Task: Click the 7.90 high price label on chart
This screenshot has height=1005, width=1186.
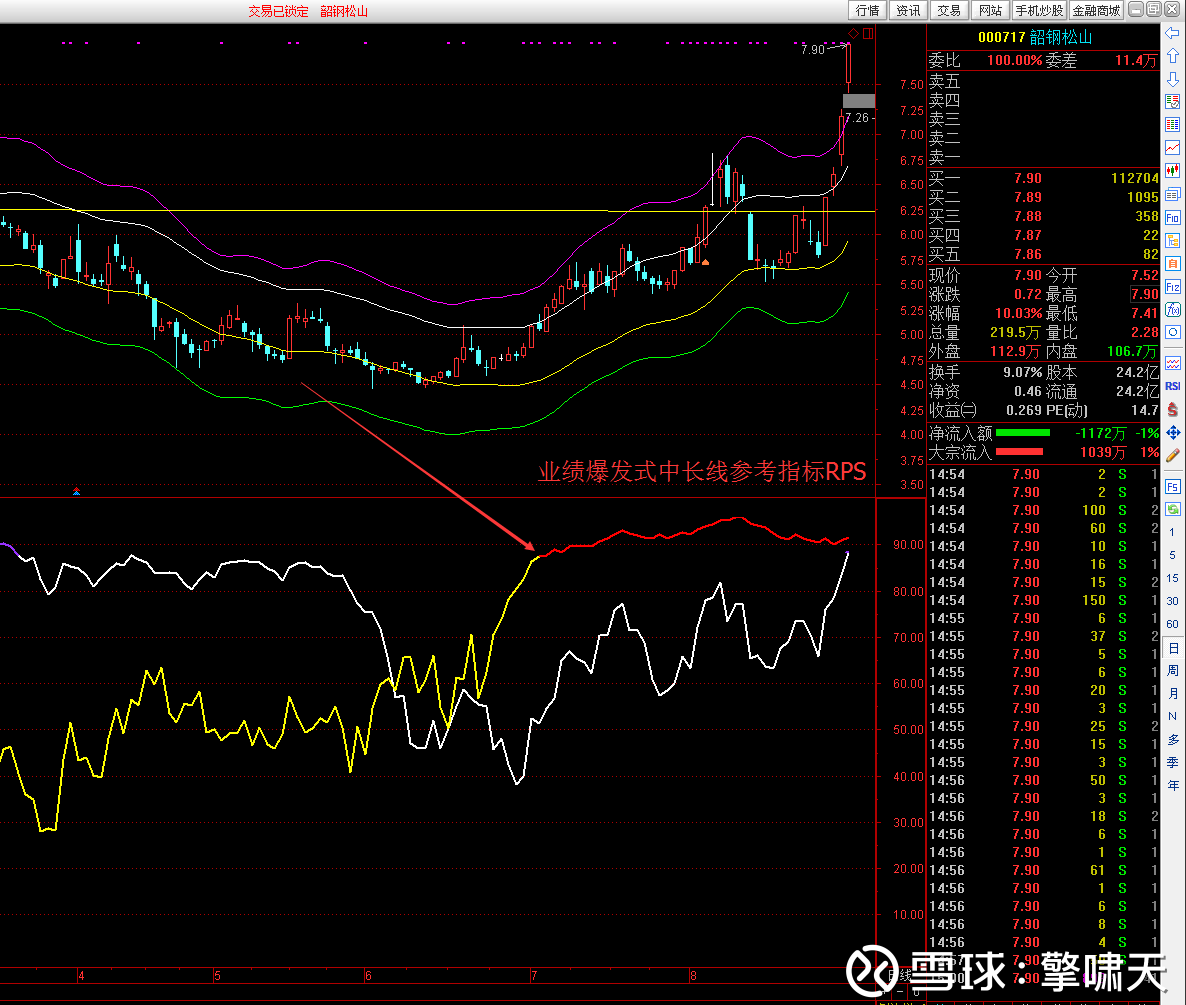Action: [812, 50]
